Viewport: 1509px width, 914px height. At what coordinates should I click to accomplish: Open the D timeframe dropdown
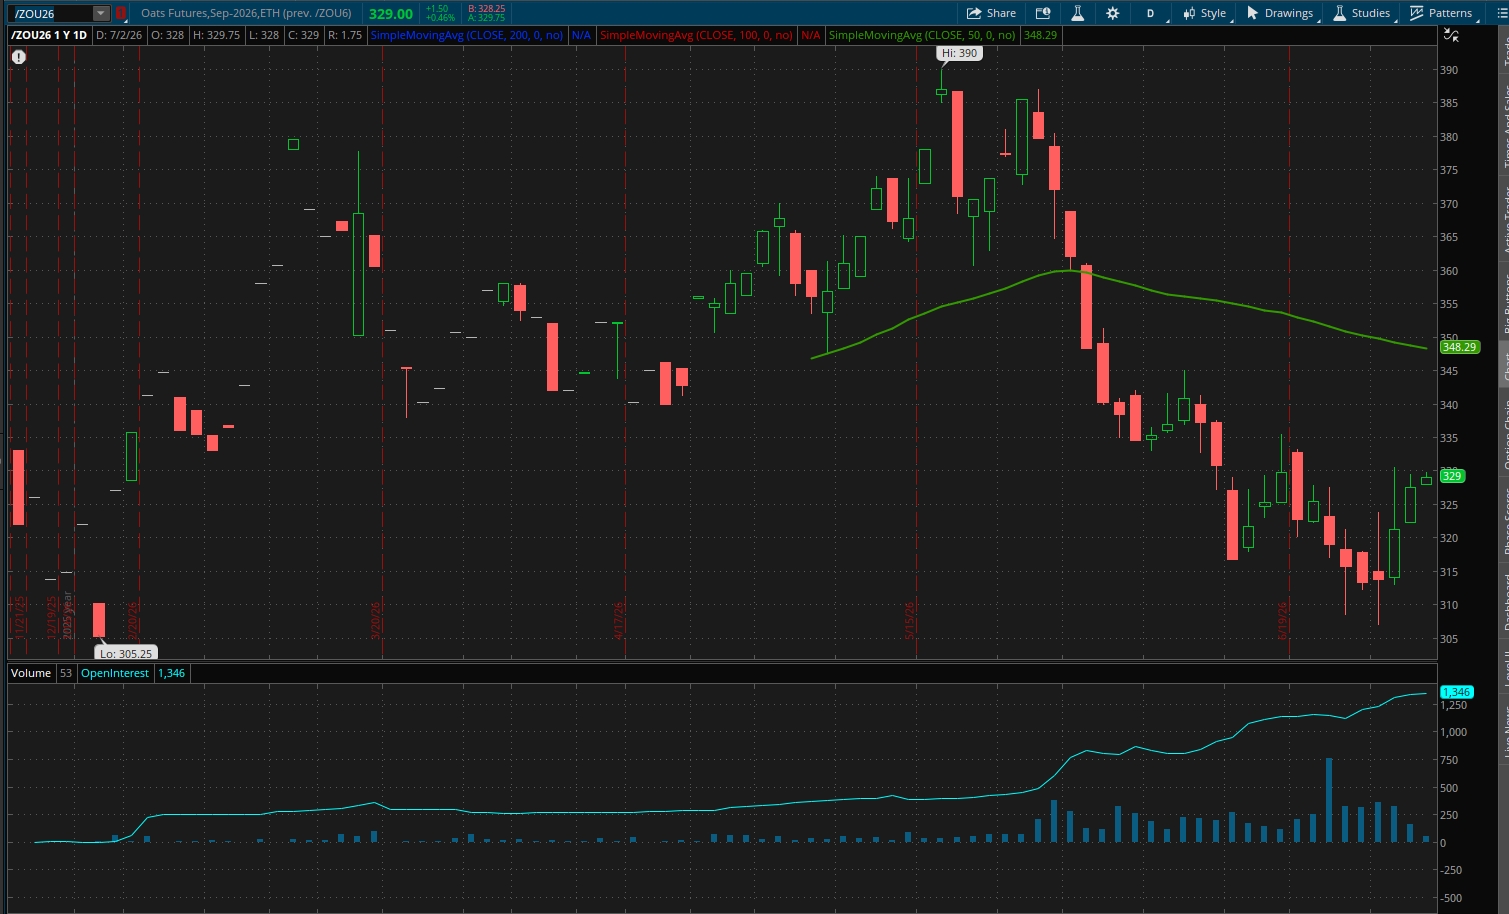coord(1150,13)
